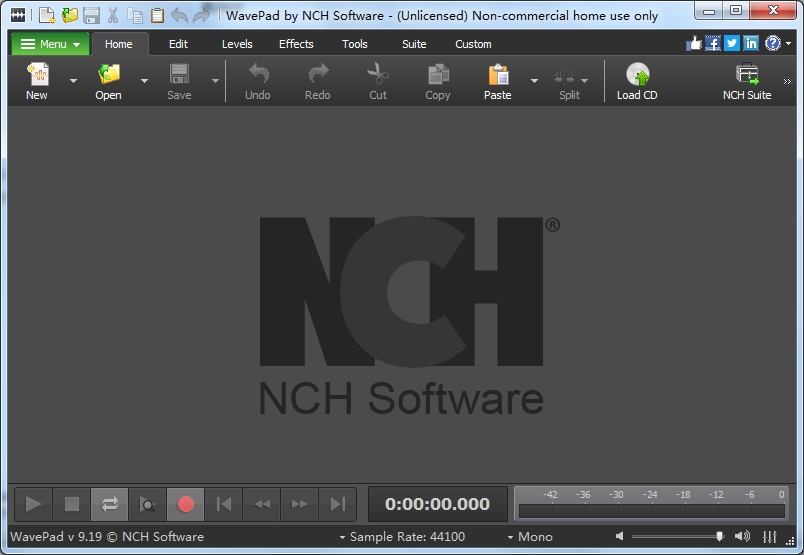The width and height of the screenshot is (804, 555).
Task: Click the Paste clipboard icon
Action: coord(498,74)
